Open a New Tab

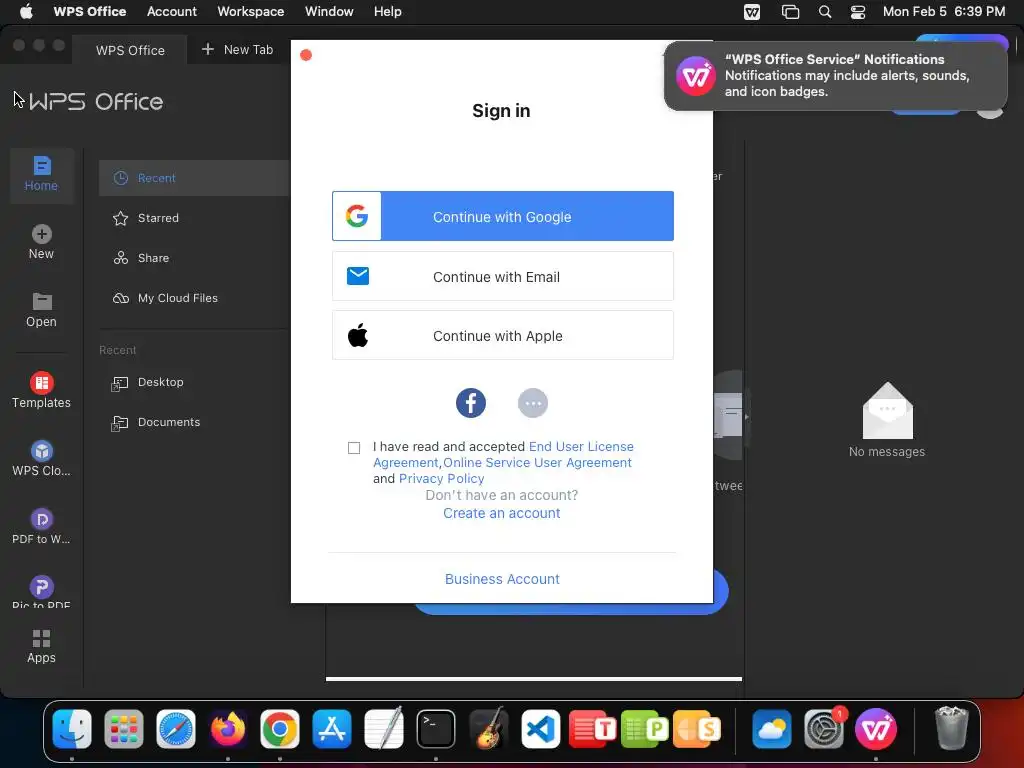pos(238,50)
